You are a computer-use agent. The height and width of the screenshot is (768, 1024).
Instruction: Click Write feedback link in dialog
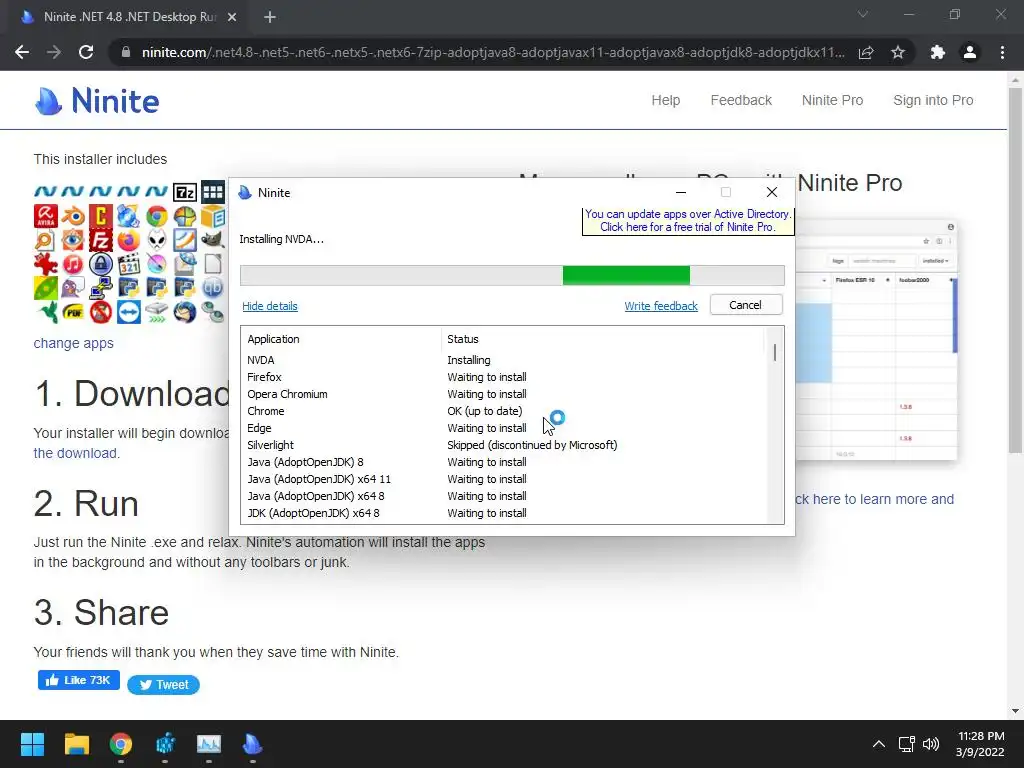pyautogui.click(x=661, y=306)
